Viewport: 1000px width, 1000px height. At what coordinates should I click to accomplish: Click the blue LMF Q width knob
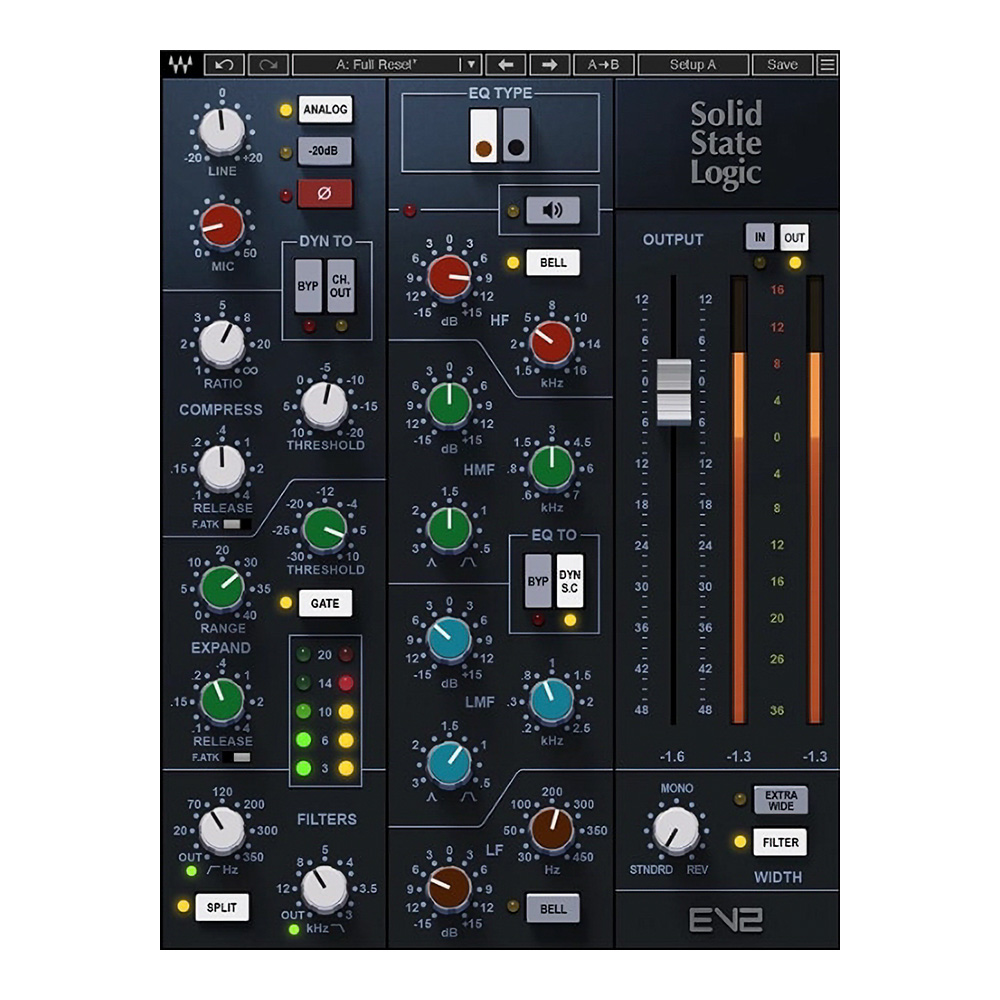(449, 763)
